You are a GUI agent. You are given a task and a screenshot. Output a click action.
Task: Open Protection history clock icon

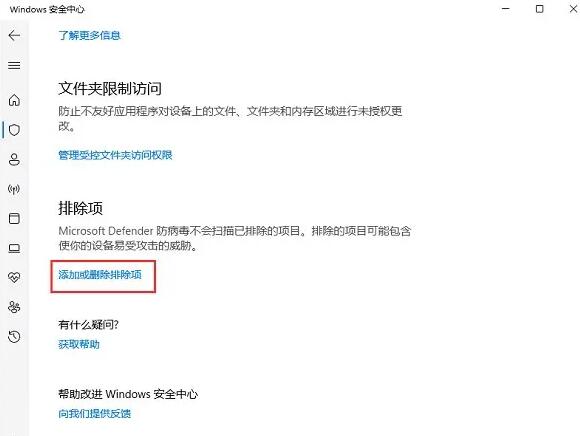pyautogui.click(x=14, y=337)
